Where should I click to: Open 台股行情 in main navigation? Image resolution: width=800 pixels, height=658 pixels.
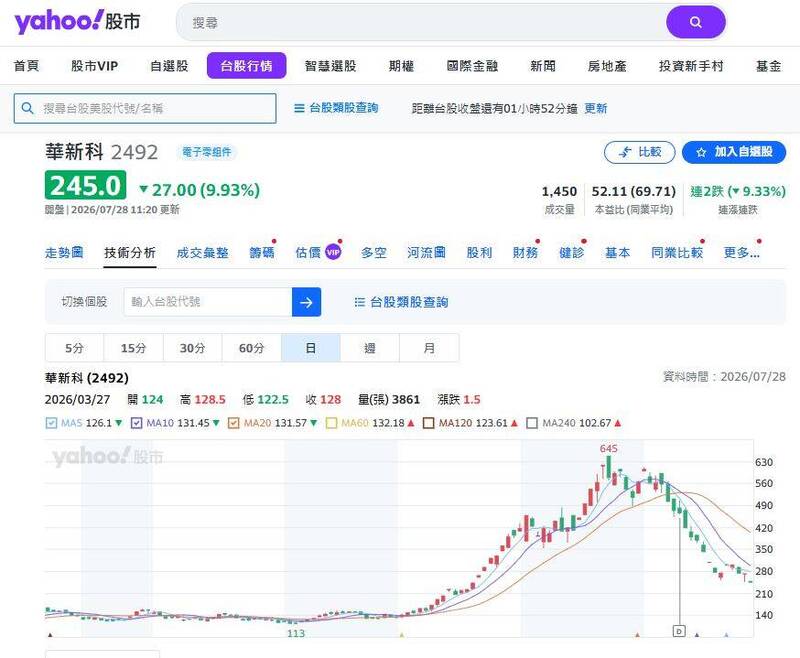(x=246, y=66)
